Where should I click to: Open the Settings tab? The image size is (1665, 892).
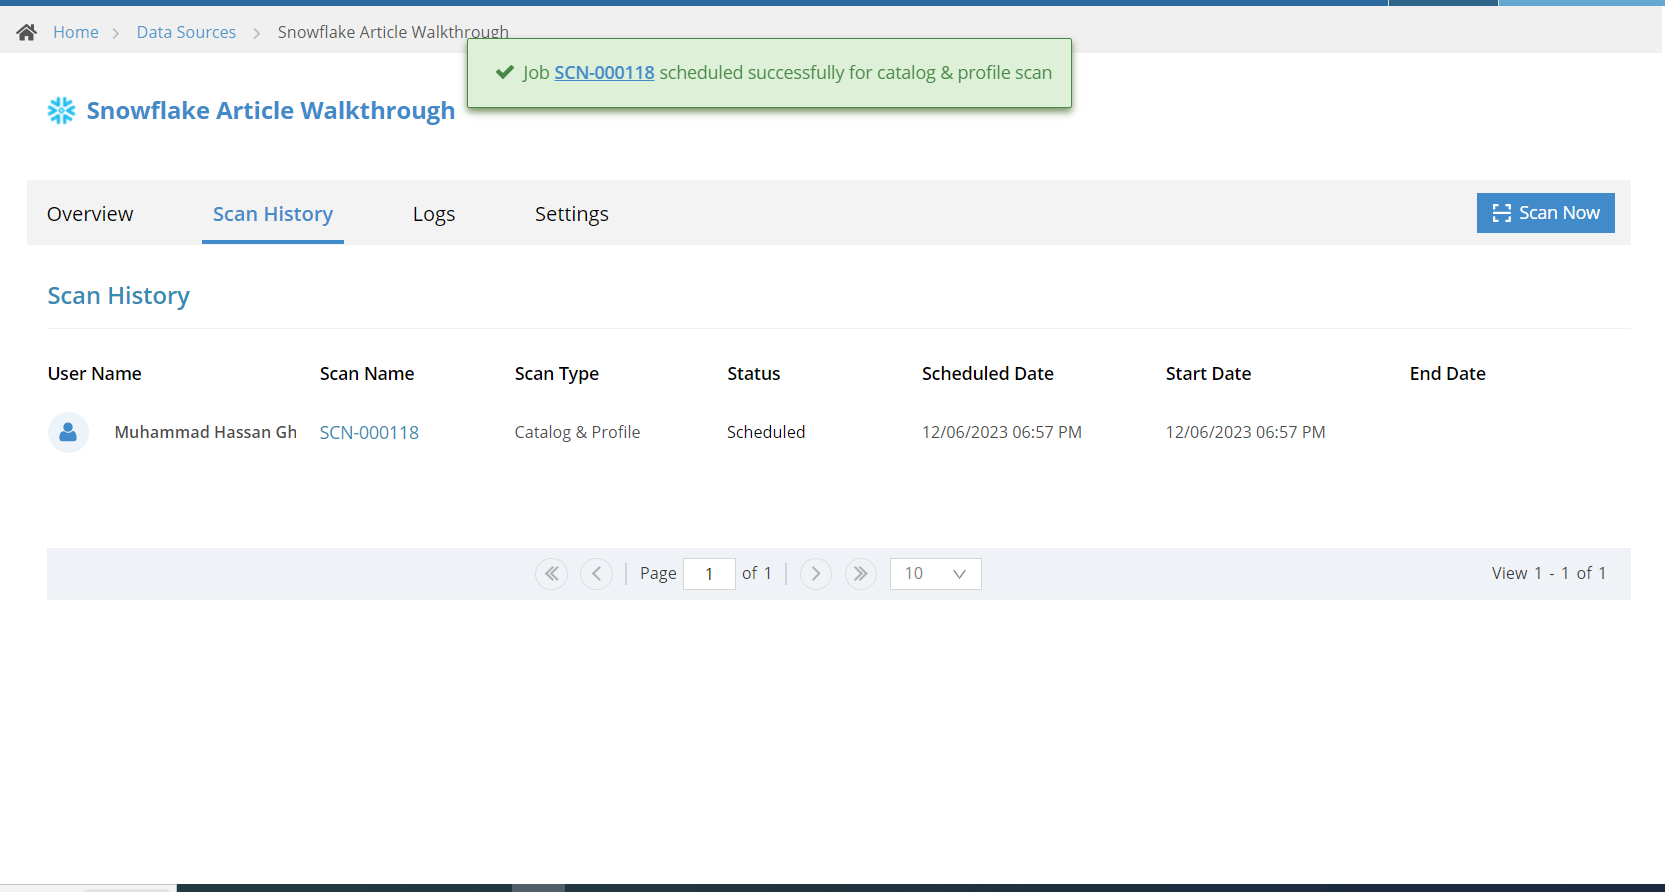pos(572,214)
